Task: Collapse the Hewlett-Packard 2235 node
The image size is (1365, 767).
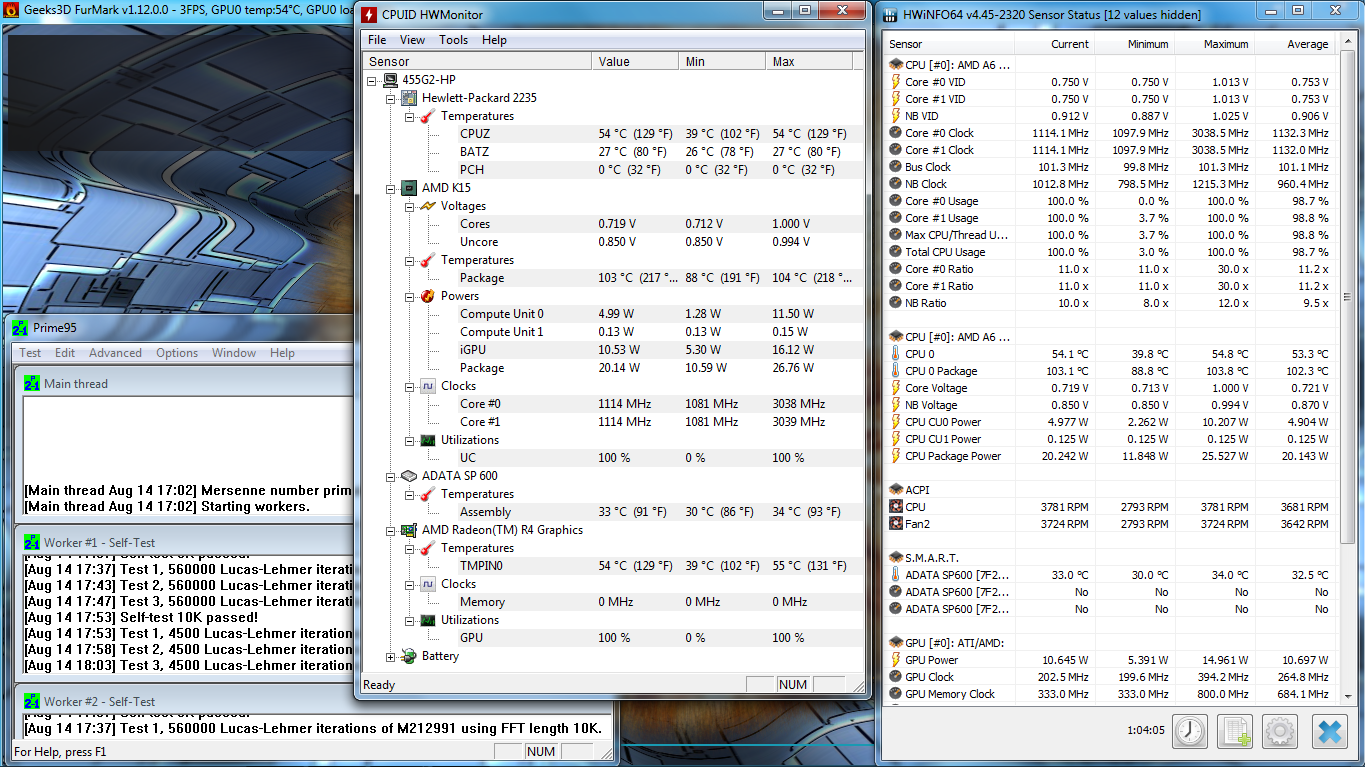Action: click(x=391, y=98)
